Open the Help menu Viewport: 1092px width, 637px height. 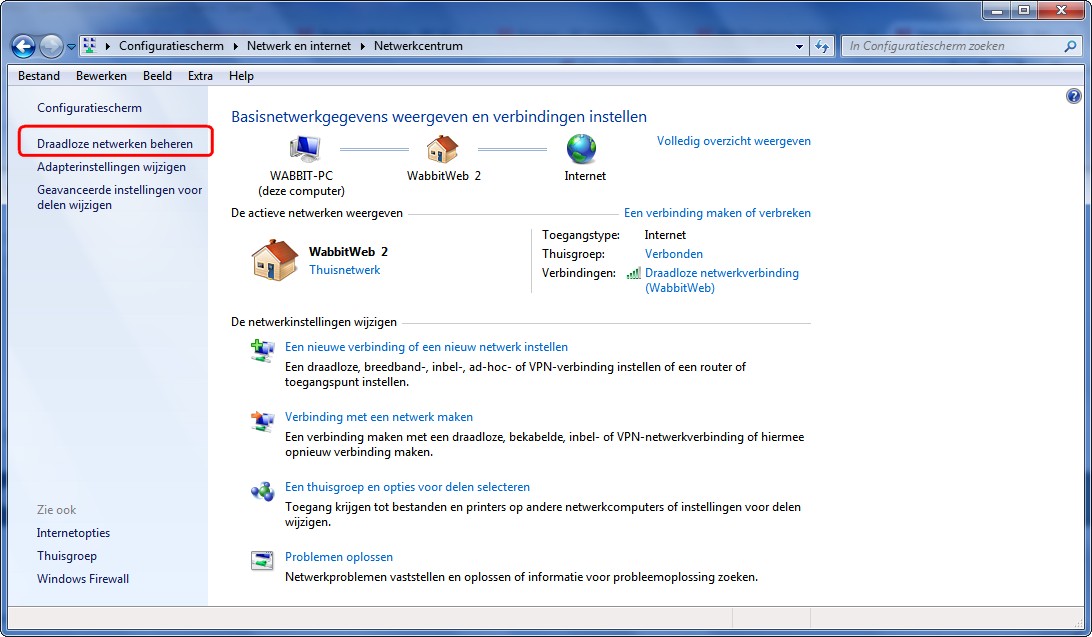click(241, 76)
